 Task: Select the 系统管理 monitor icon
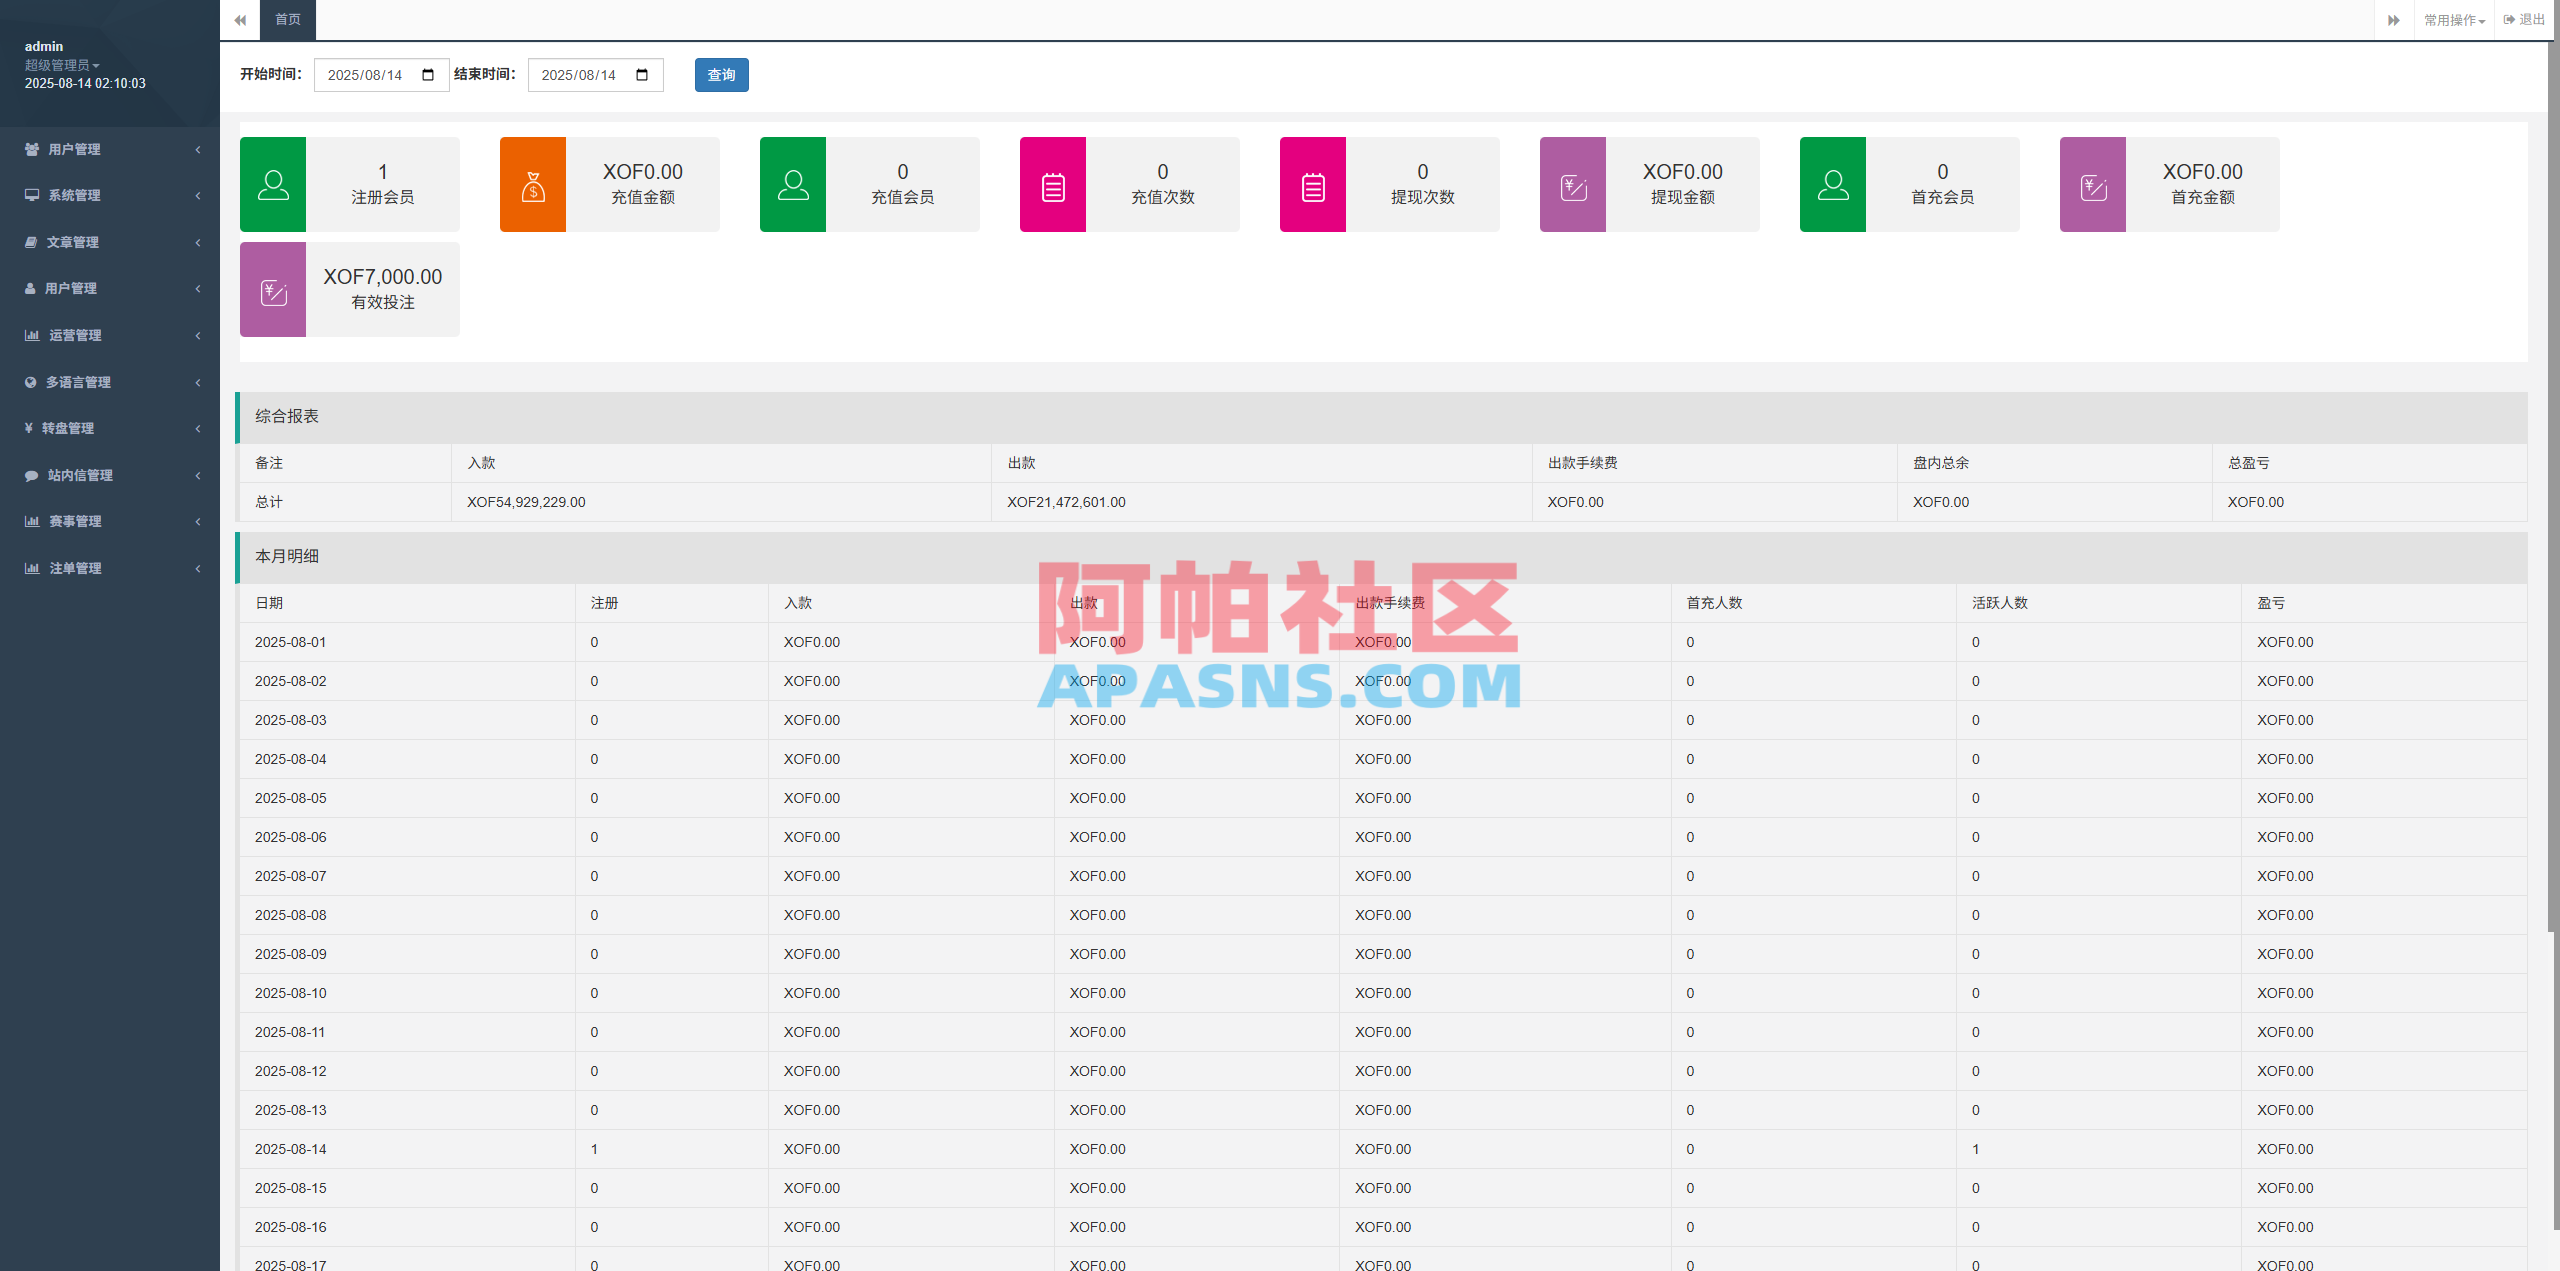point(30,195)
